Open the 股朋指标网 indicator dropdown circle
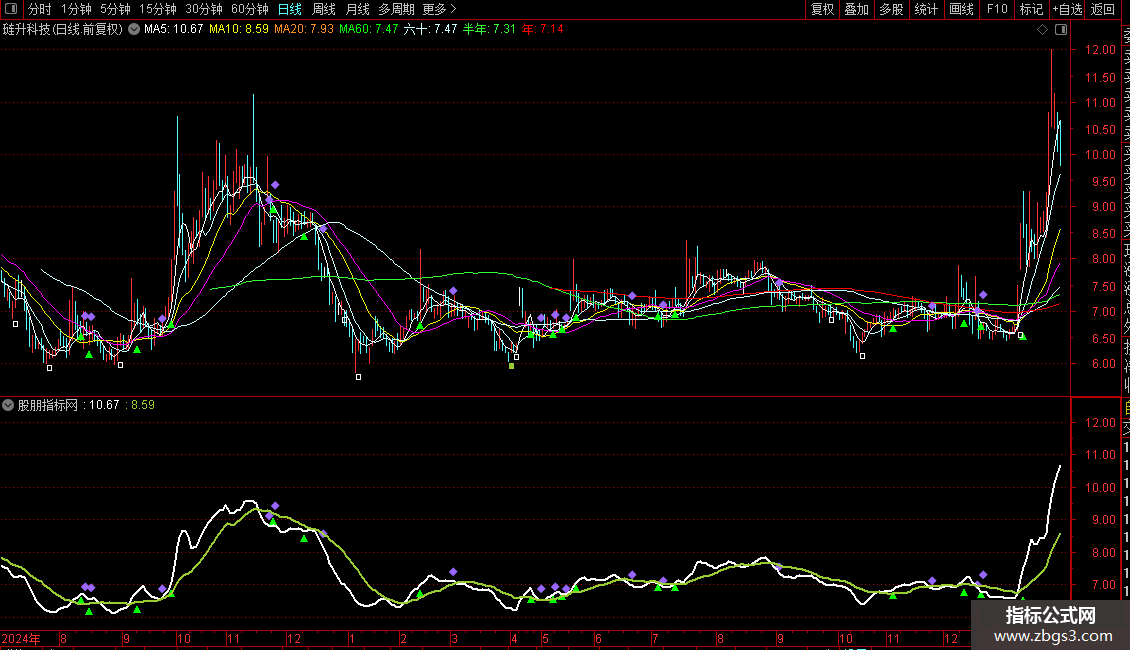Image resolution: width=1130 pixels, height=650 pixels. click(8, 405)
